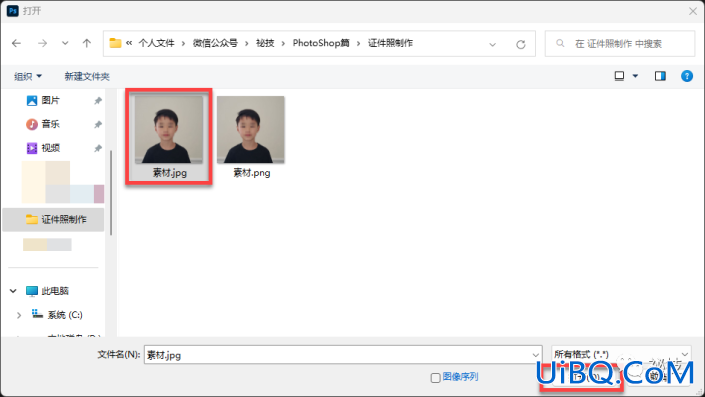Open 音乐 in the sidebar
Image resolution: width=705 pixels, height=397 pixels.
(50, 124)
